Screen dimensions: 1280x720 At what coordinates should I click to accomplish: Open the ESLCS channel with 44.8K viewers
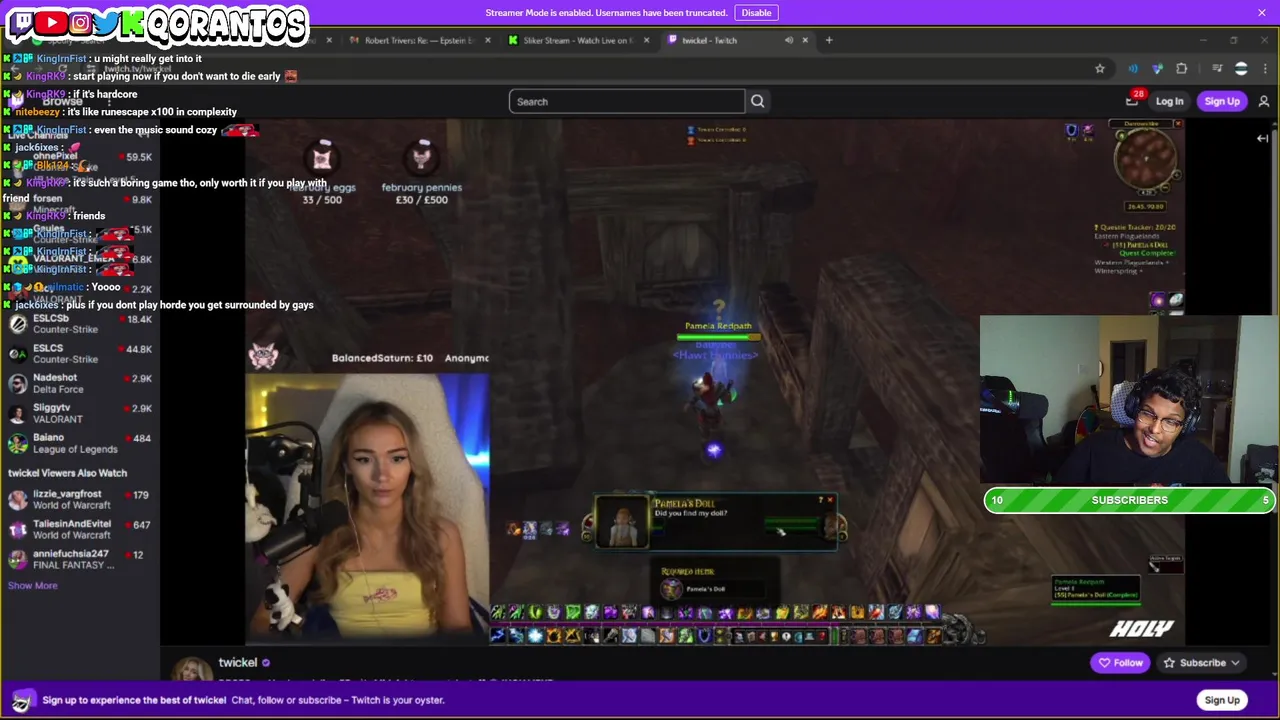click(80, 354)
